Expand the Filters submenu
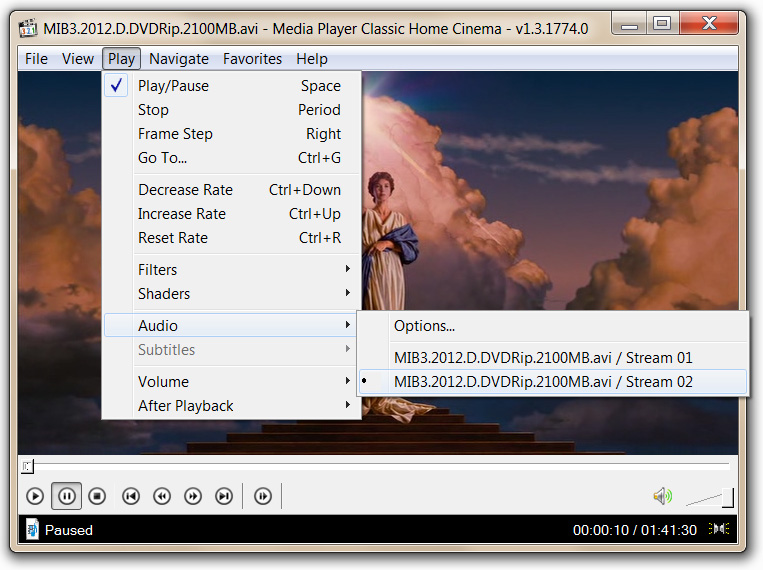The image size is (763, 570). point(232,269)
